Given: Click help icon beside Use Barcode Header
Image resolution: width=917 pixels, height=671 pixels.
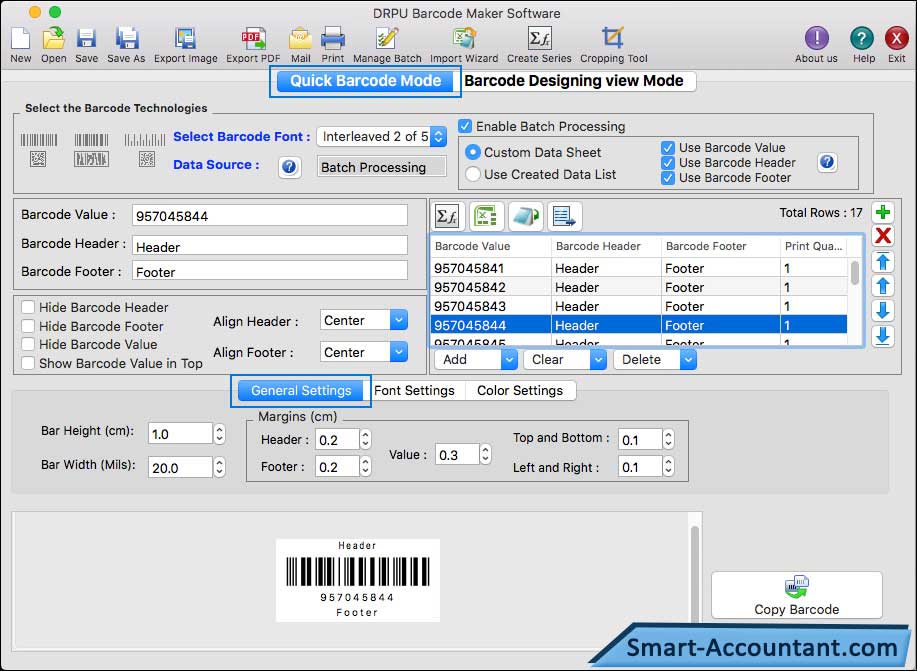Looking at the screenshot, I should 827,162.
